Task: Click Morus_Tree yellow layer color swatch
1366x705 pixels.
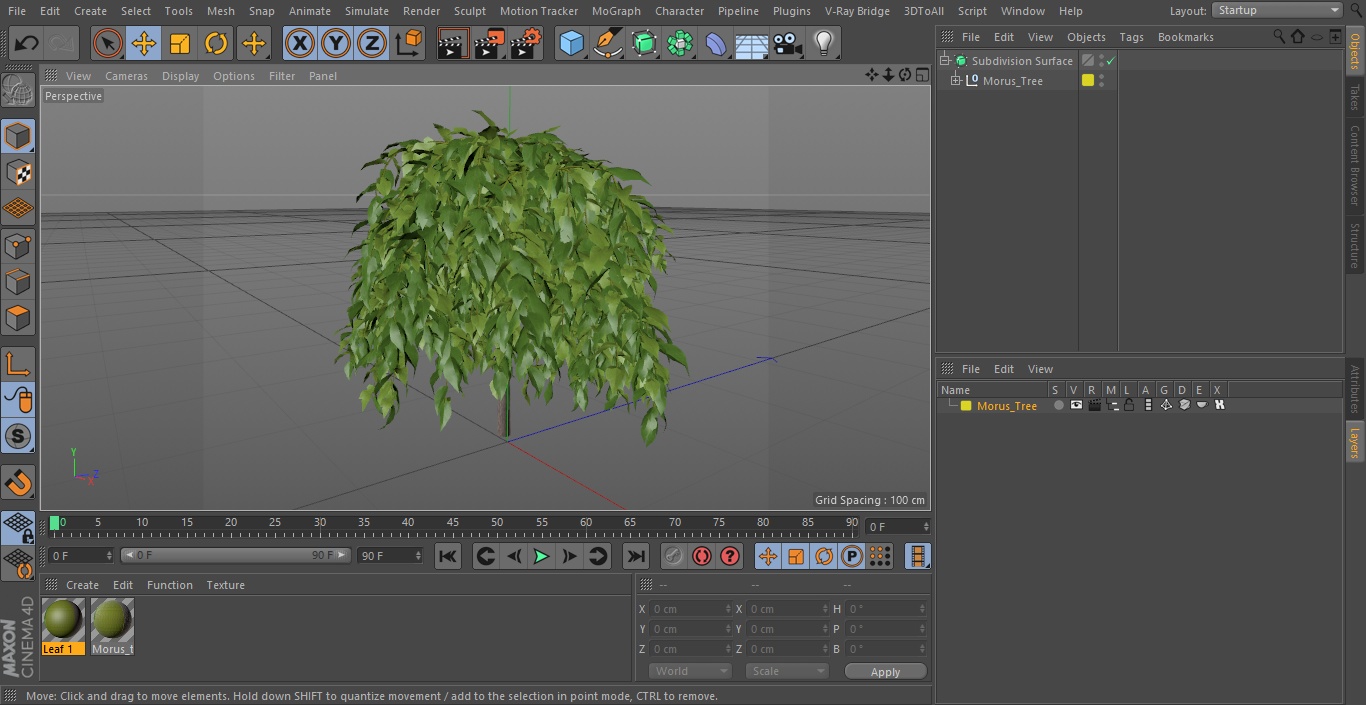Action: (x=966, y=405)
